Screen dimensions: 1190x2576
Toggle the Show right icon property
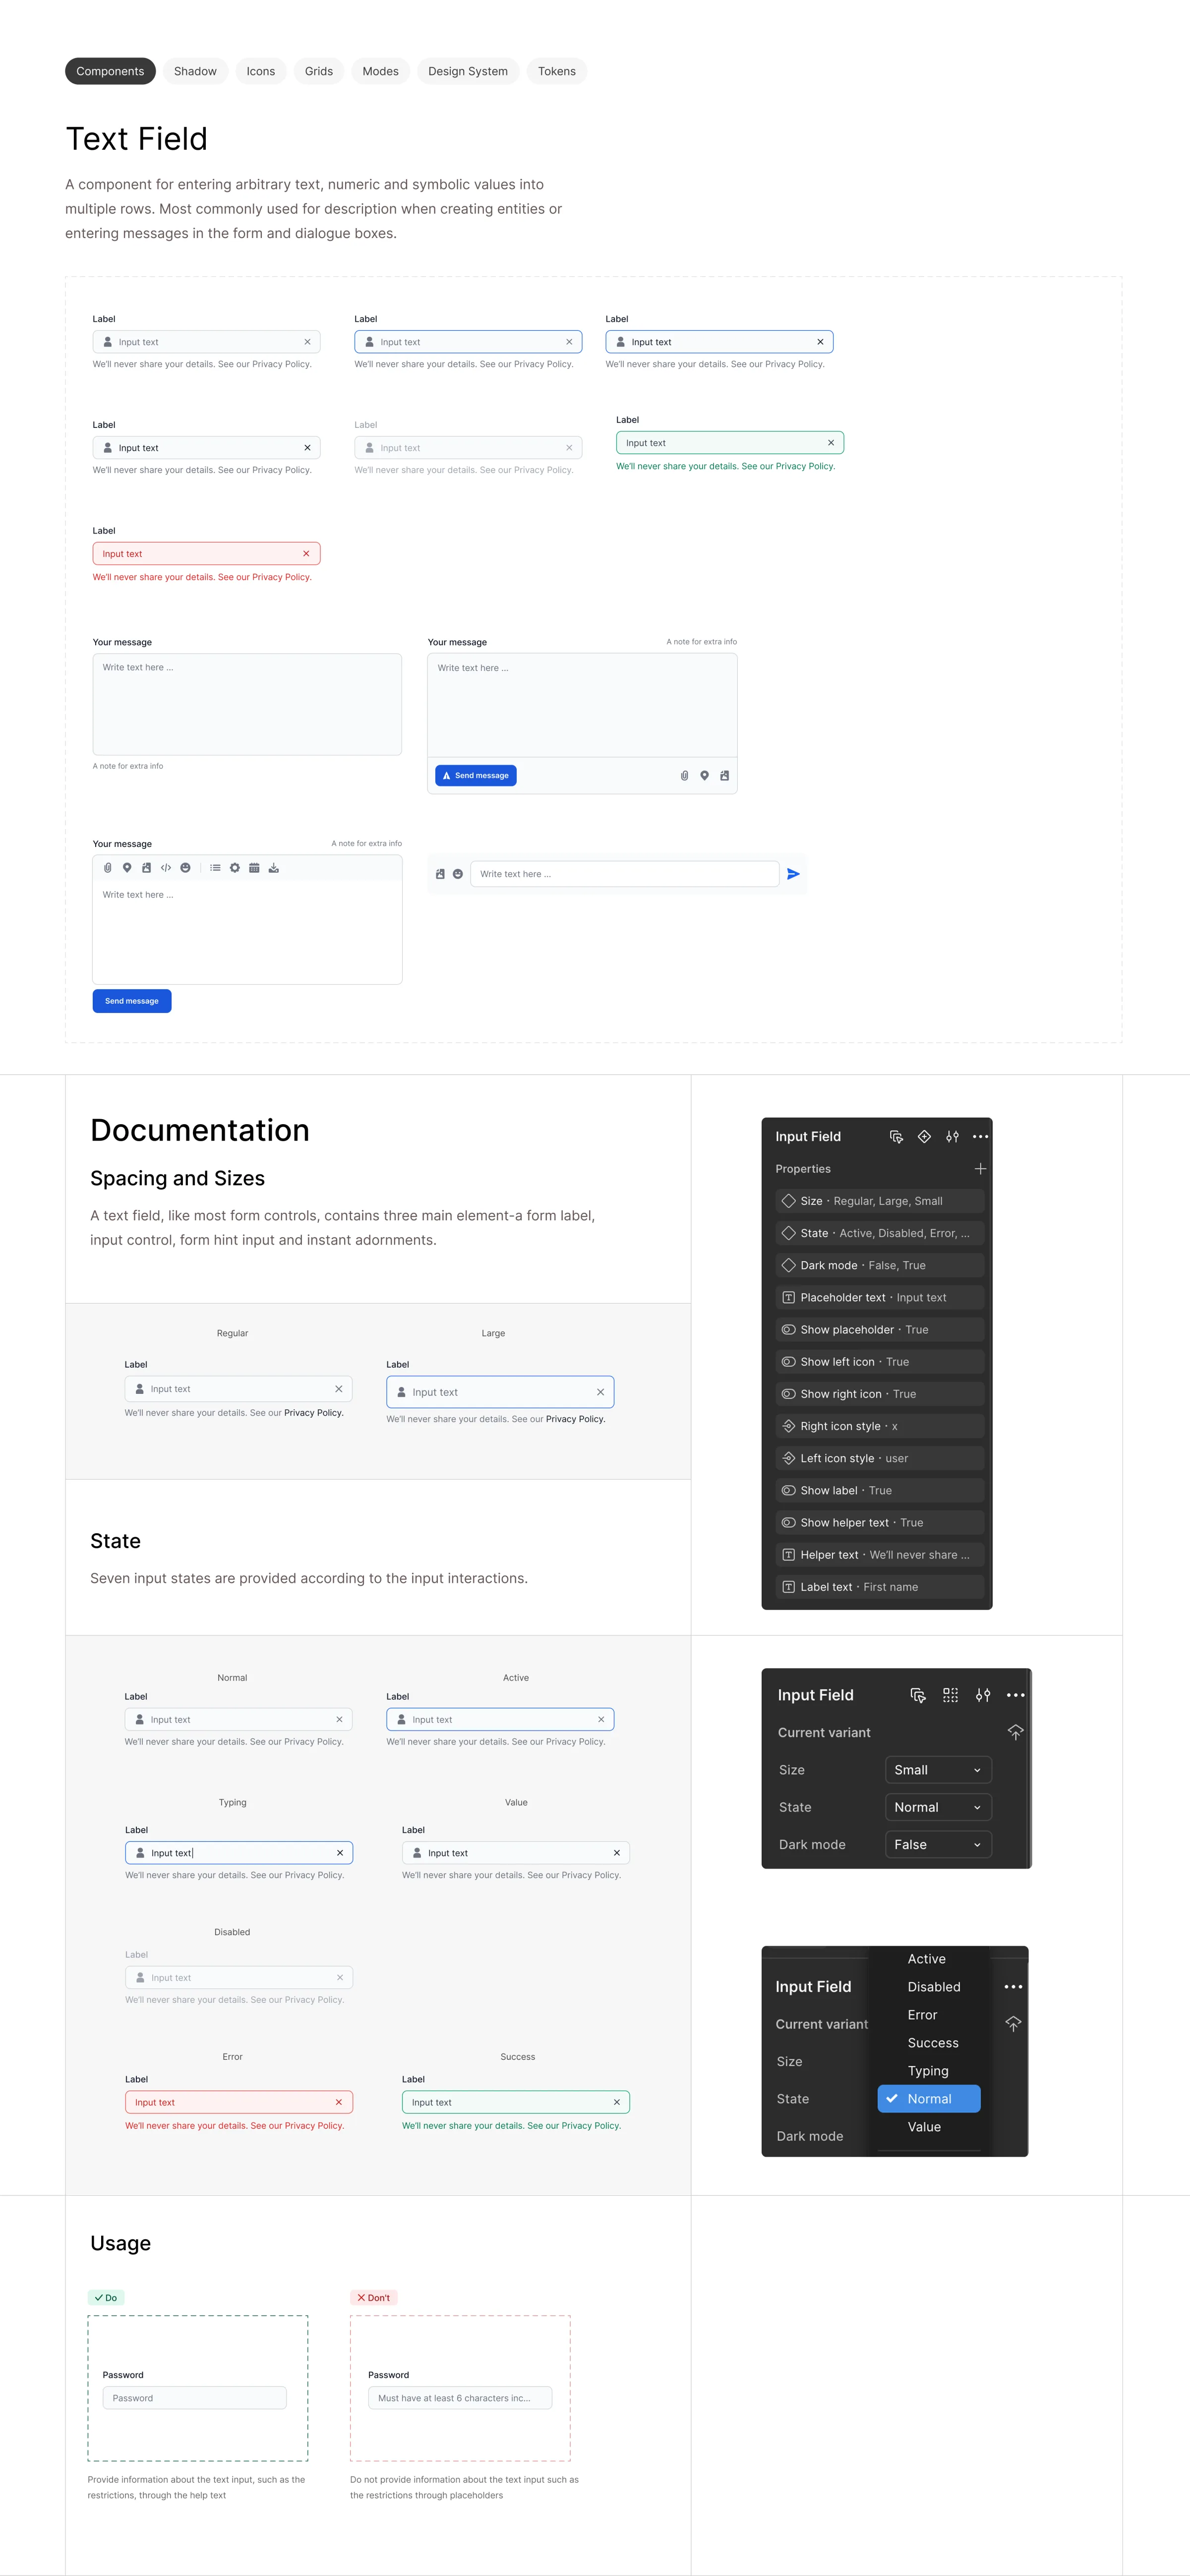[881, 1394]
